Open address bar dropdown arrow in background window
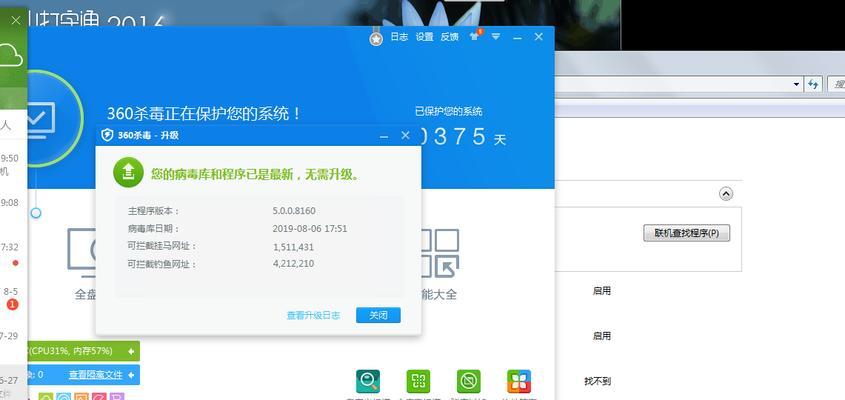The width and height of the screenshot is (845, 400). (x=796, y=85)
